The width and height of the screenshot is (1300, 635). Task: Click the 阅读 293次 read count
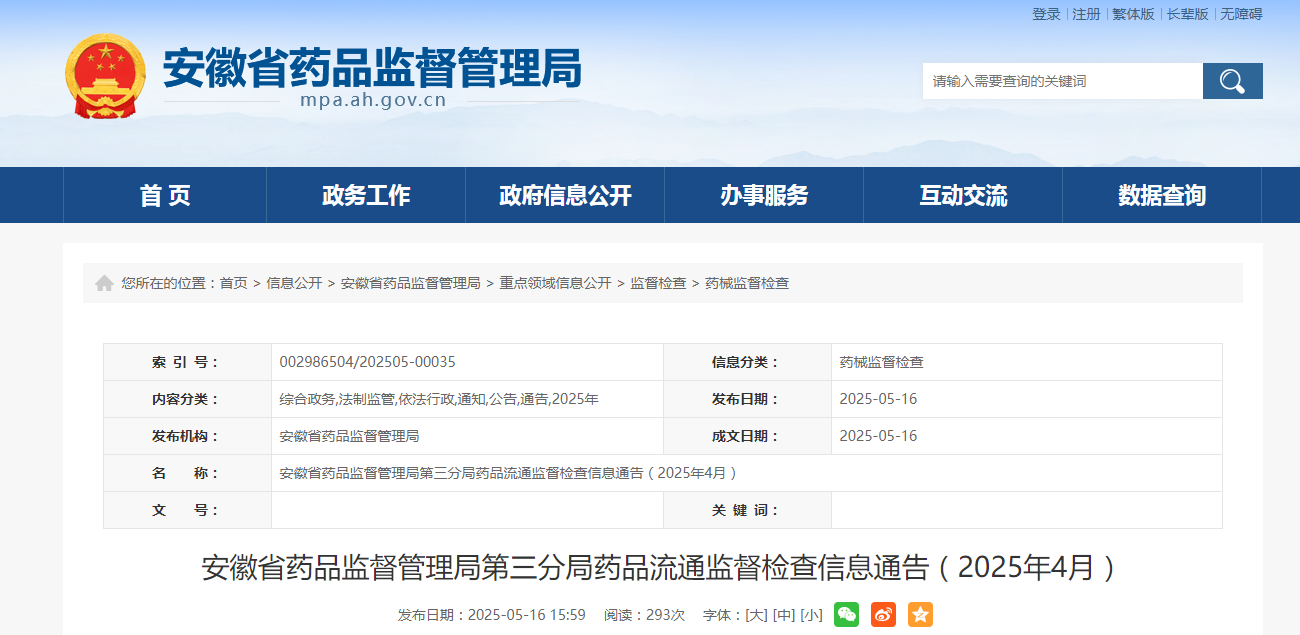pyautogui.click(x=644, y=615)
